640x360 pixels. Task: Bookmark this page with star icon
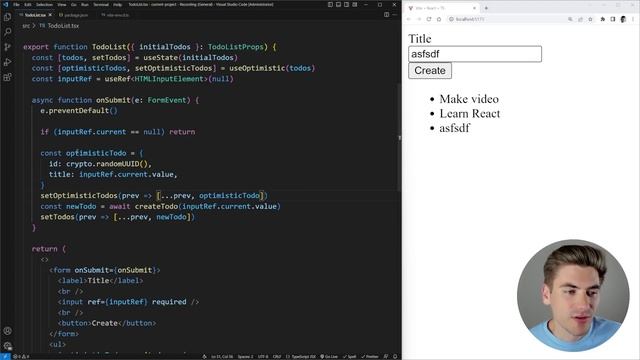[590, 19]
